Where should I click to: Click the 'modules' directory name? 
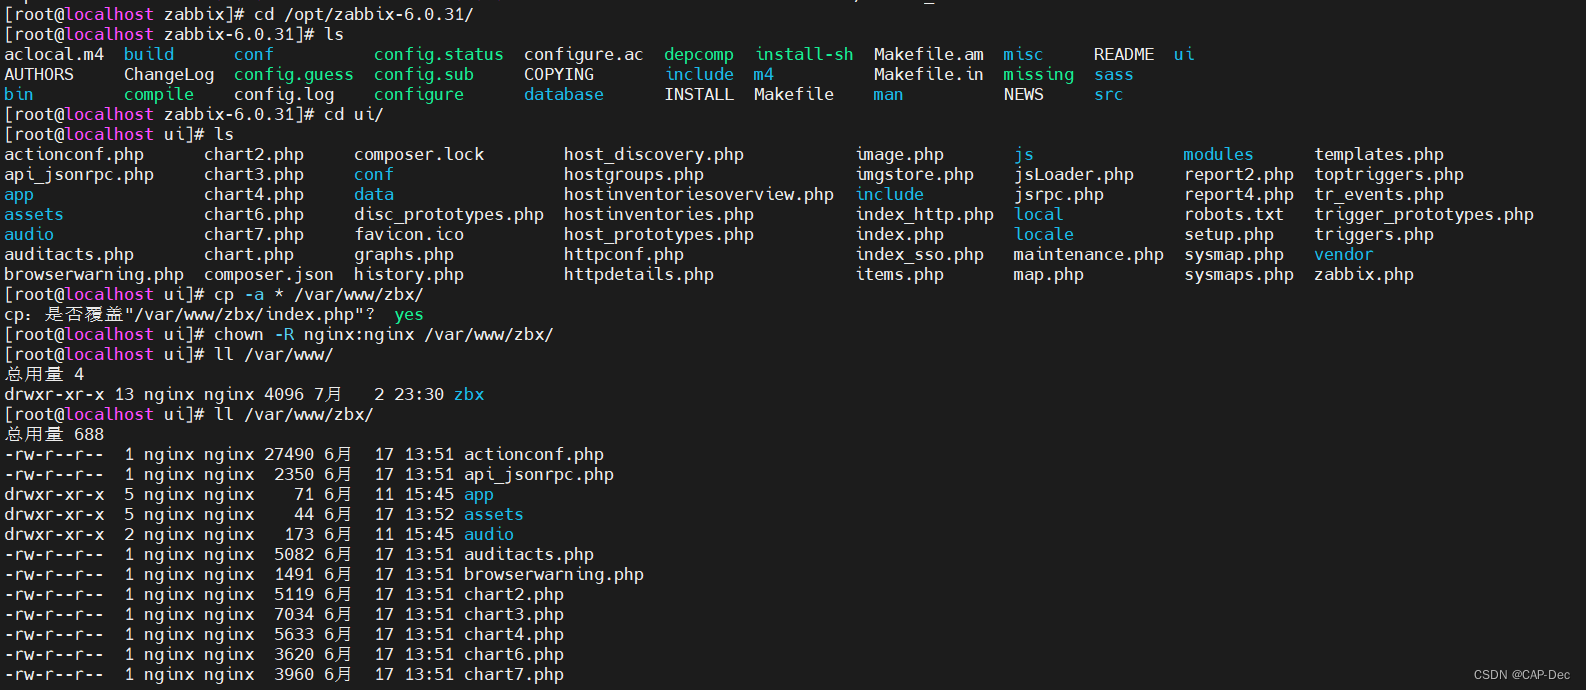(x=1218, y=154)
